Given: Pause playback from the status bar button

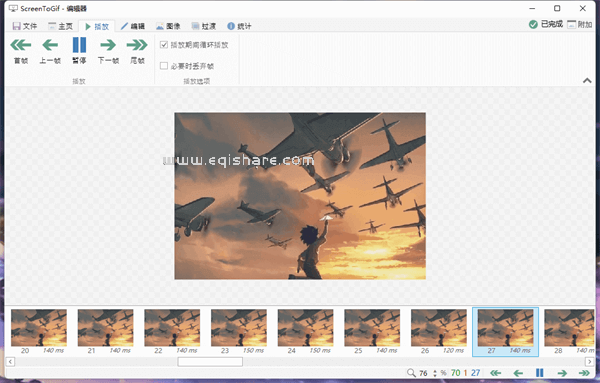Looking at the screenshot, I should point(540,373).
